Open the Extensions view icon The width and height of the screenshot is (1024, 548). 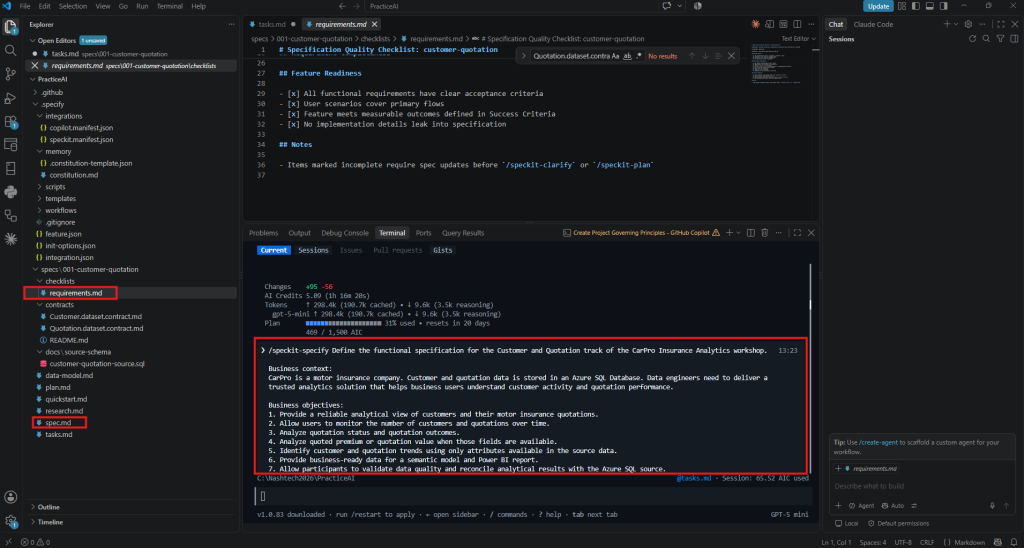click(10, 121)
